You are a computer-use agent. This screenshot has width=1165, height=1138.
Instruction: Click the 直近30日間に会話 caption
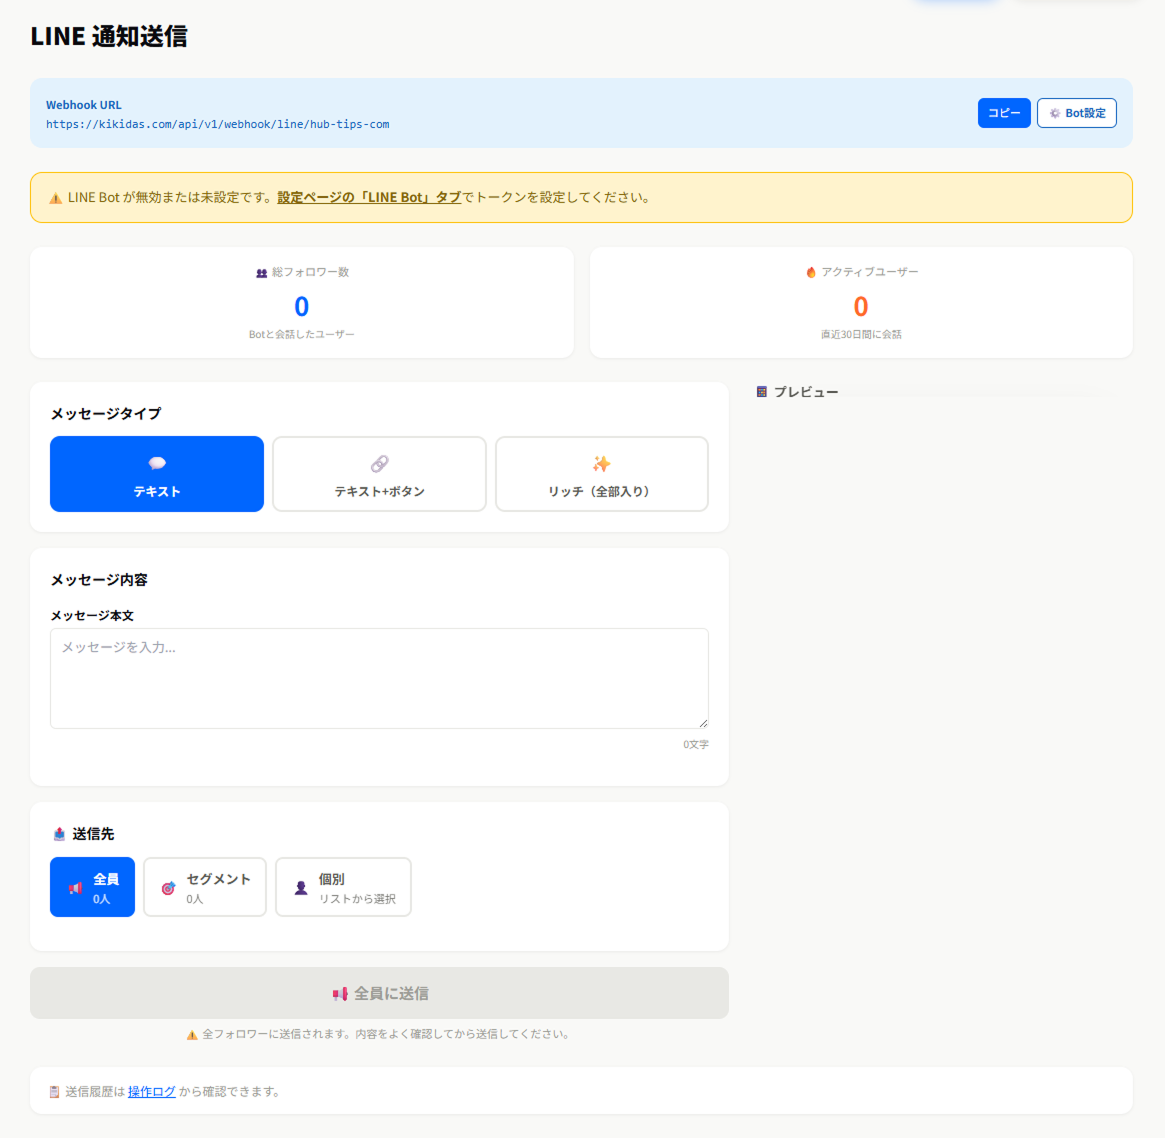point(861,334)
